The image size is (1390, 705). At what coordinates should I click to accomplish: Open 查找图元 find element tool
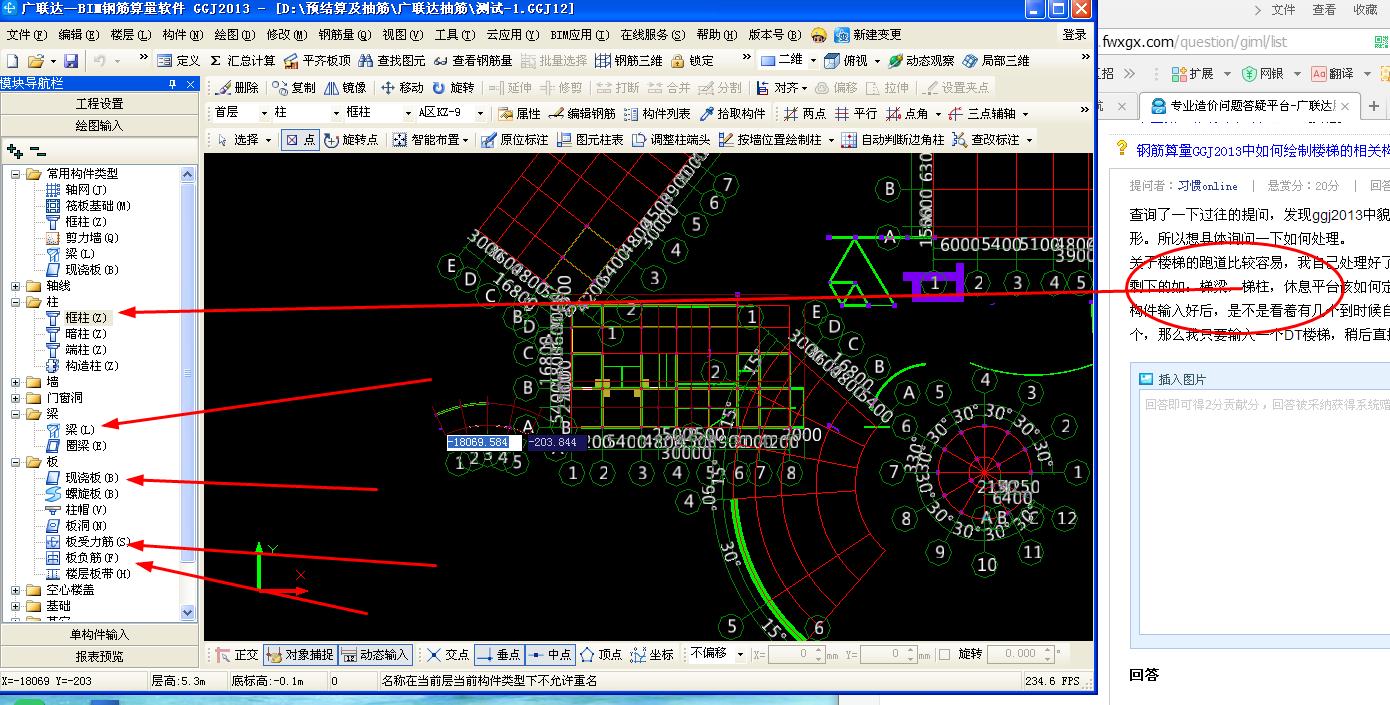coord(392,61)
